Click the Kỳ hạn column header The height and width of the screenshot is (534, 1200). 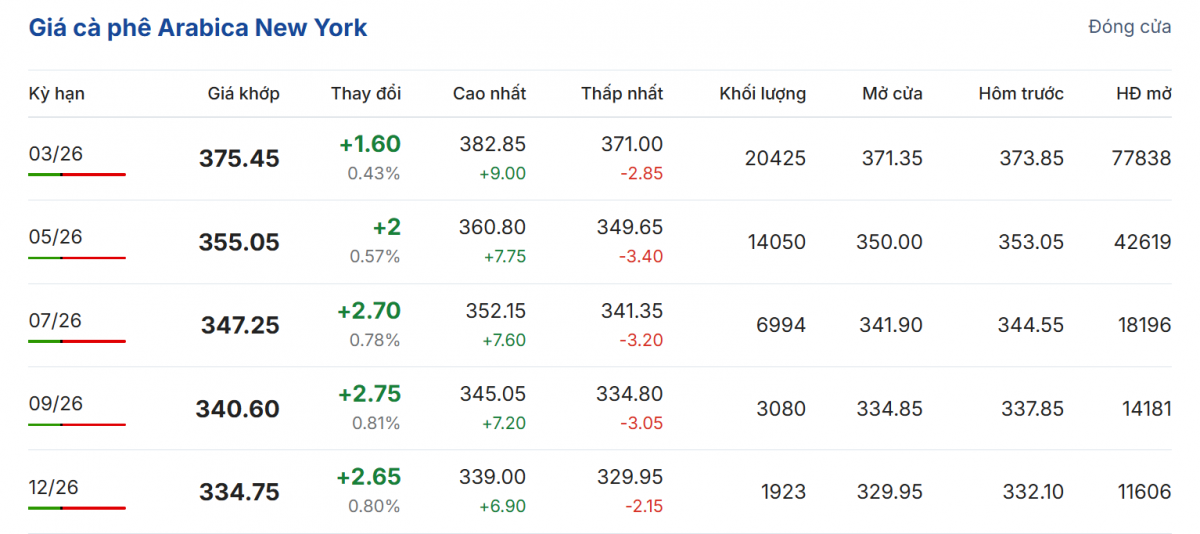coord(56,94)
